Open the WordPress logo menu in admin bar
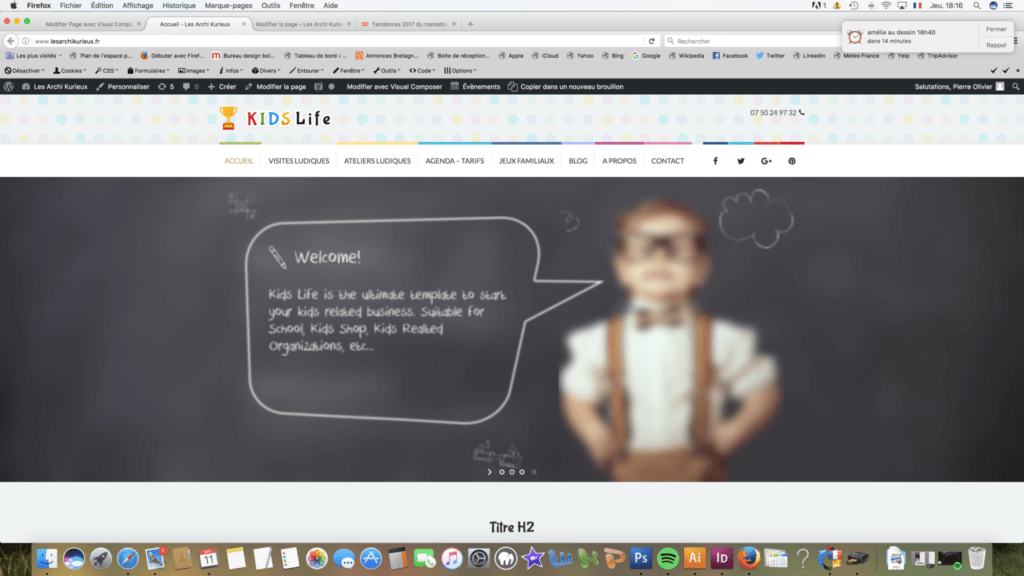Image resolution: width=1024 pixels, height=576 pixels. pyautogui.click(x=8, y=86)
